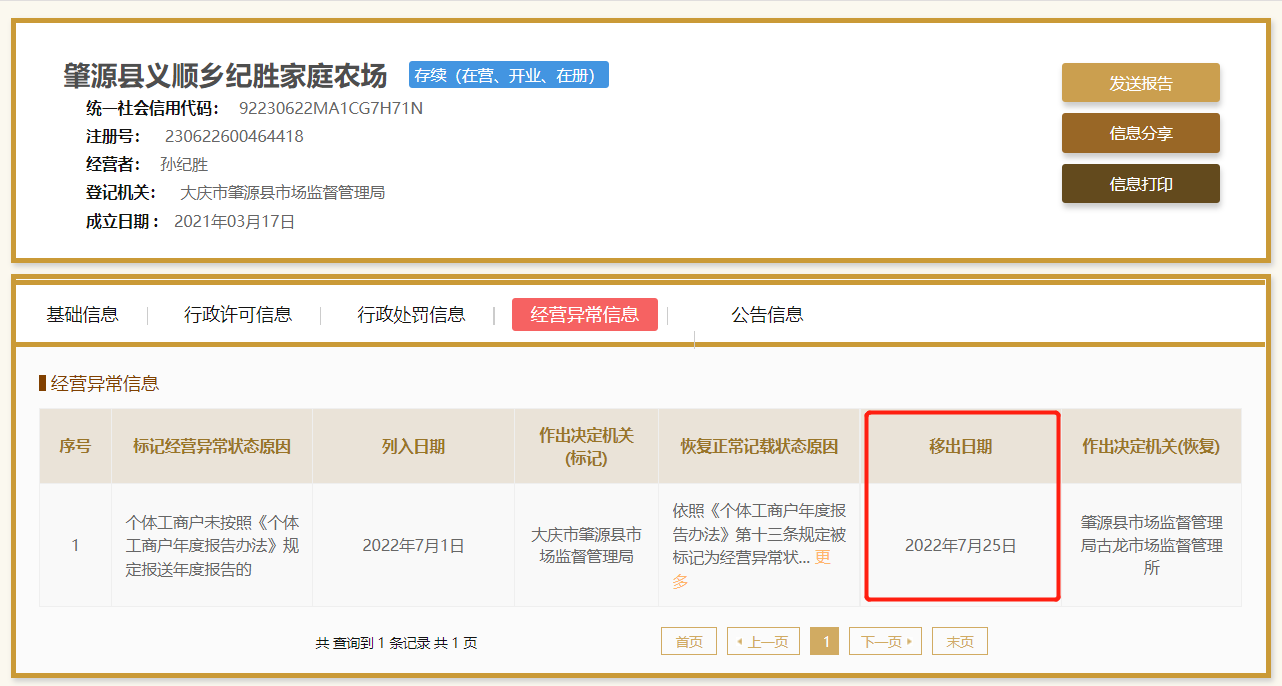Select the 2022年7月25日 removal date cell

tap(960, 546)
